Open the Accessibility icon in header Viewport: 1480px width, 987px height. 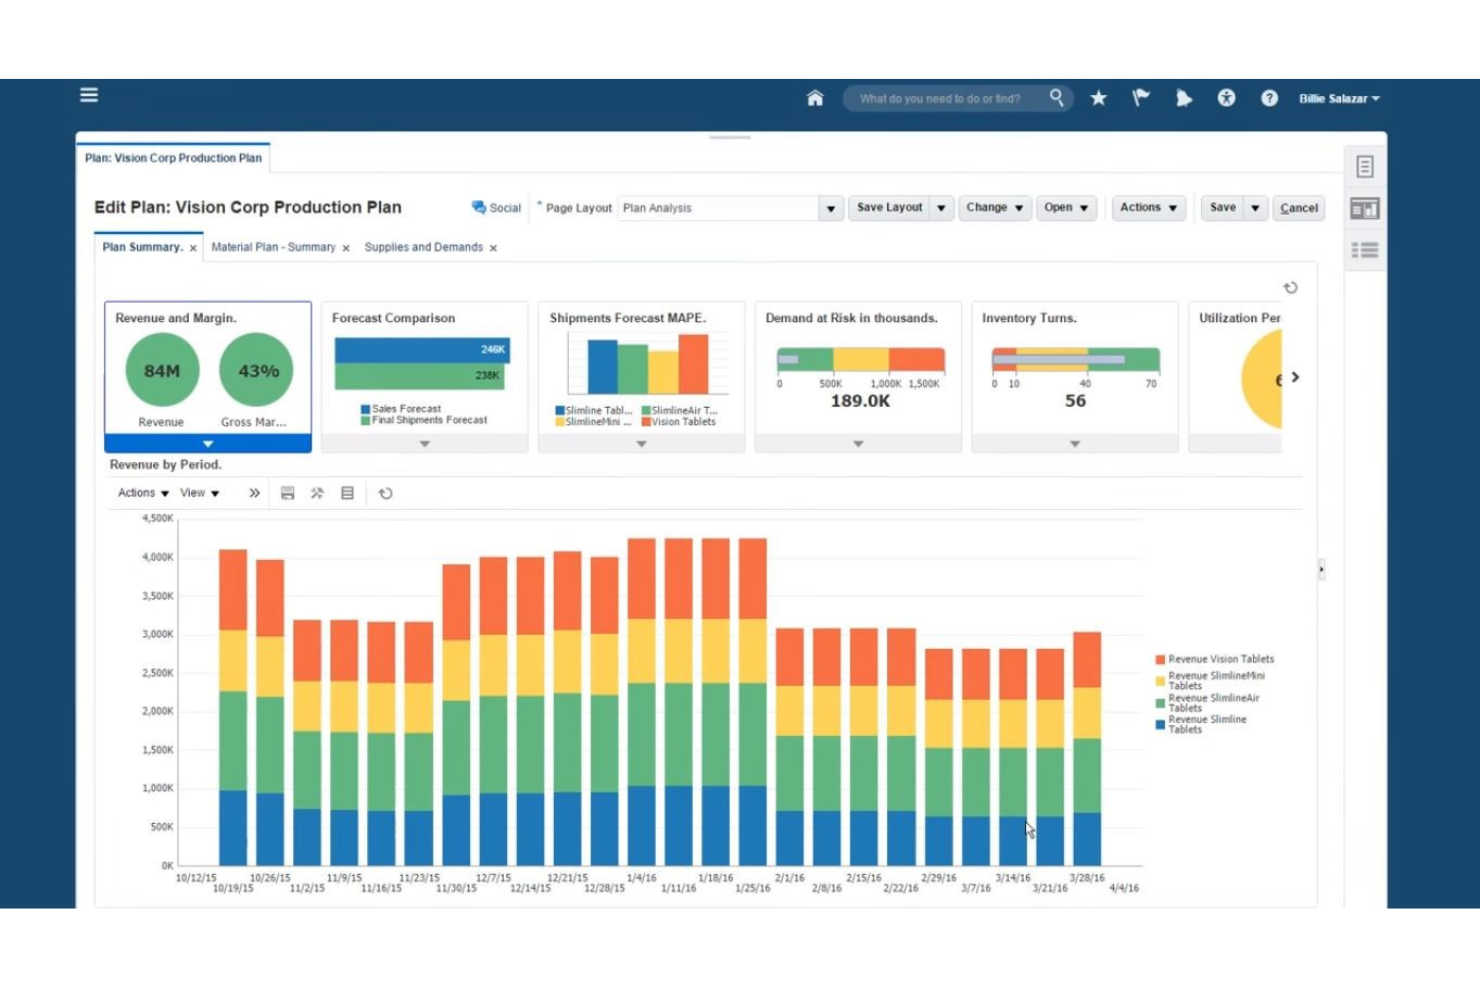[x=1226, y=98]
